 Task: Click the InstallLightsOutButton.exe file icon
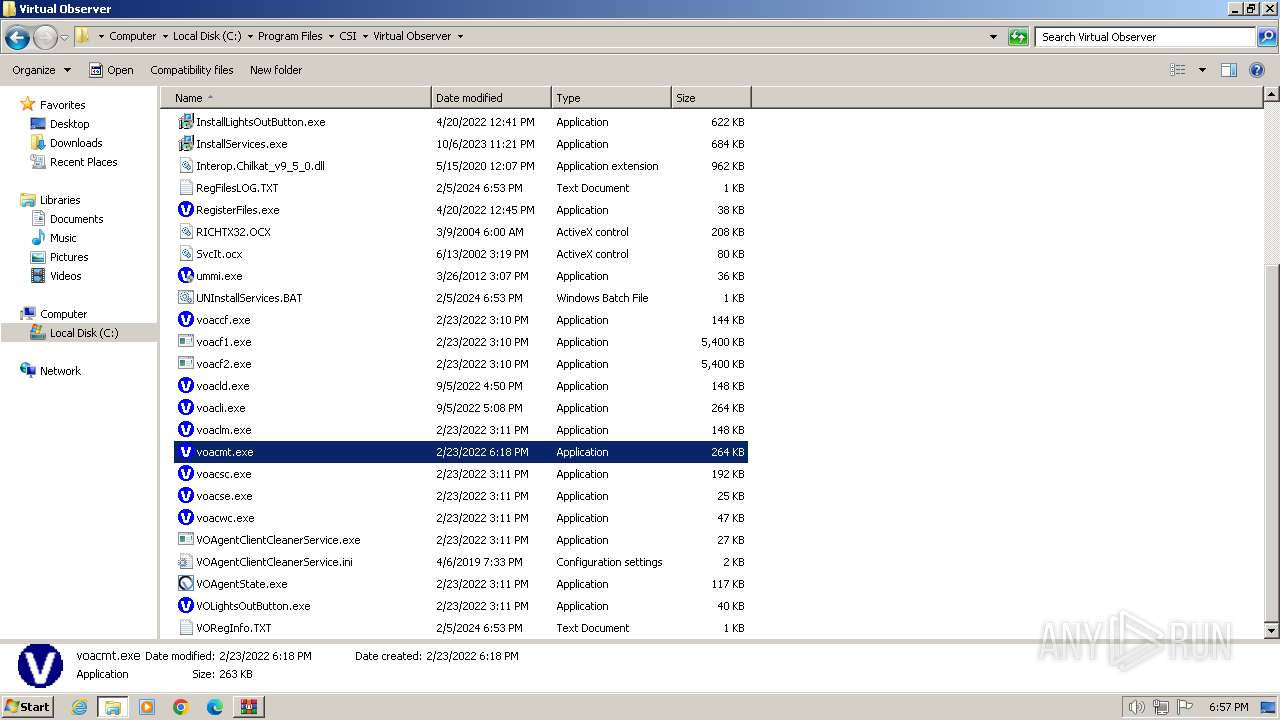point(185,122)
